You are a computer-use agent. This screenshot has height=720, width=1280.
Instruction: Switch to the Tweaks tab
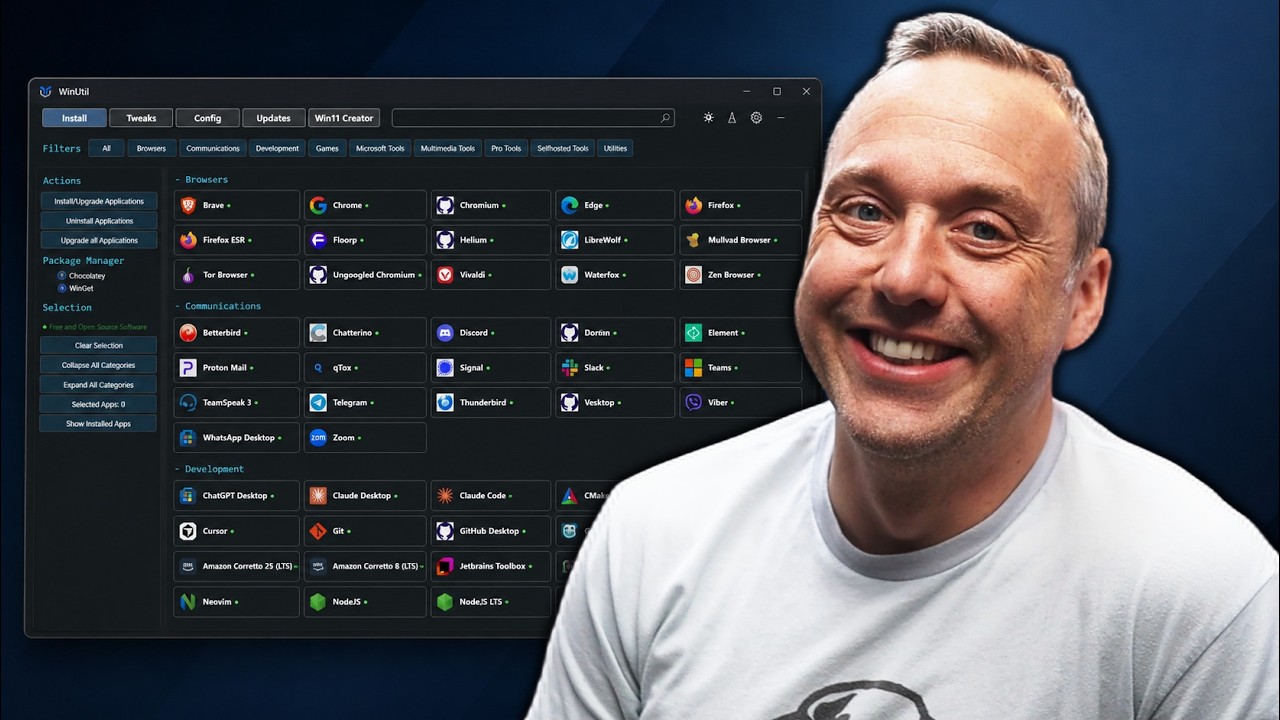point(141,118)
